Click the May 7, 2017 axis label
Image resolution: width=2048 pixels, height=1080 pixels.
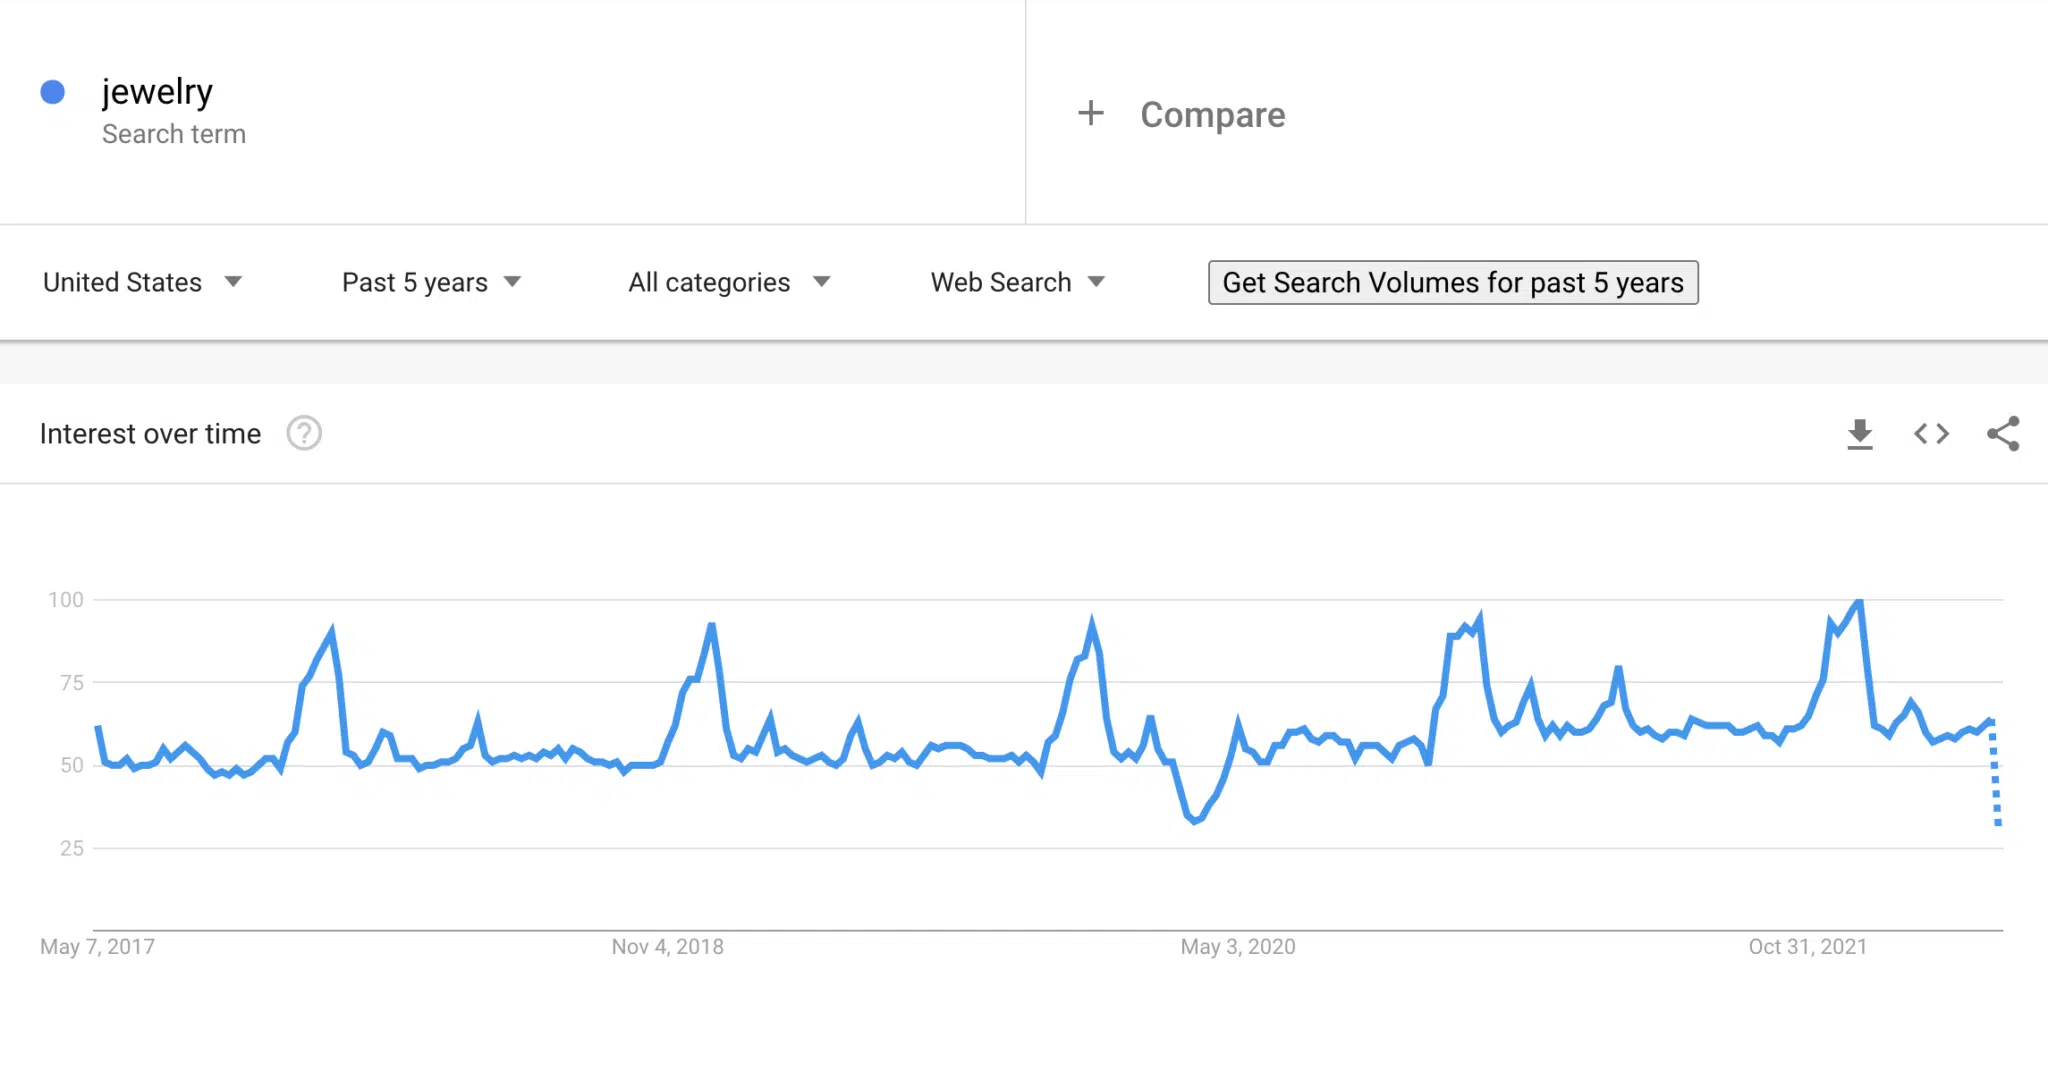[97, 946]
